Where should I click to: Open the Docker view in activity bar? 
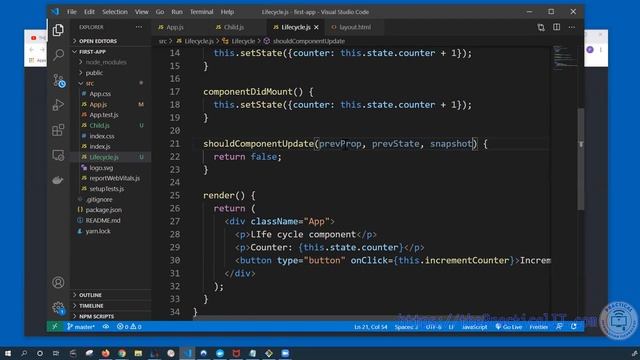(58, 180)
